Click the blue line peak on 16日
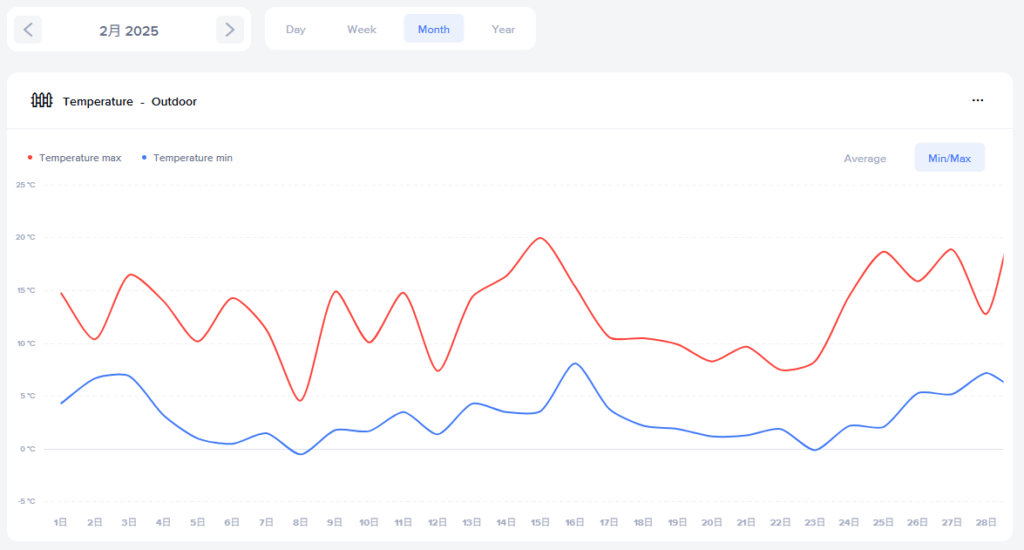This screenshot has height=550, width=1024. [x=574, y=363]
